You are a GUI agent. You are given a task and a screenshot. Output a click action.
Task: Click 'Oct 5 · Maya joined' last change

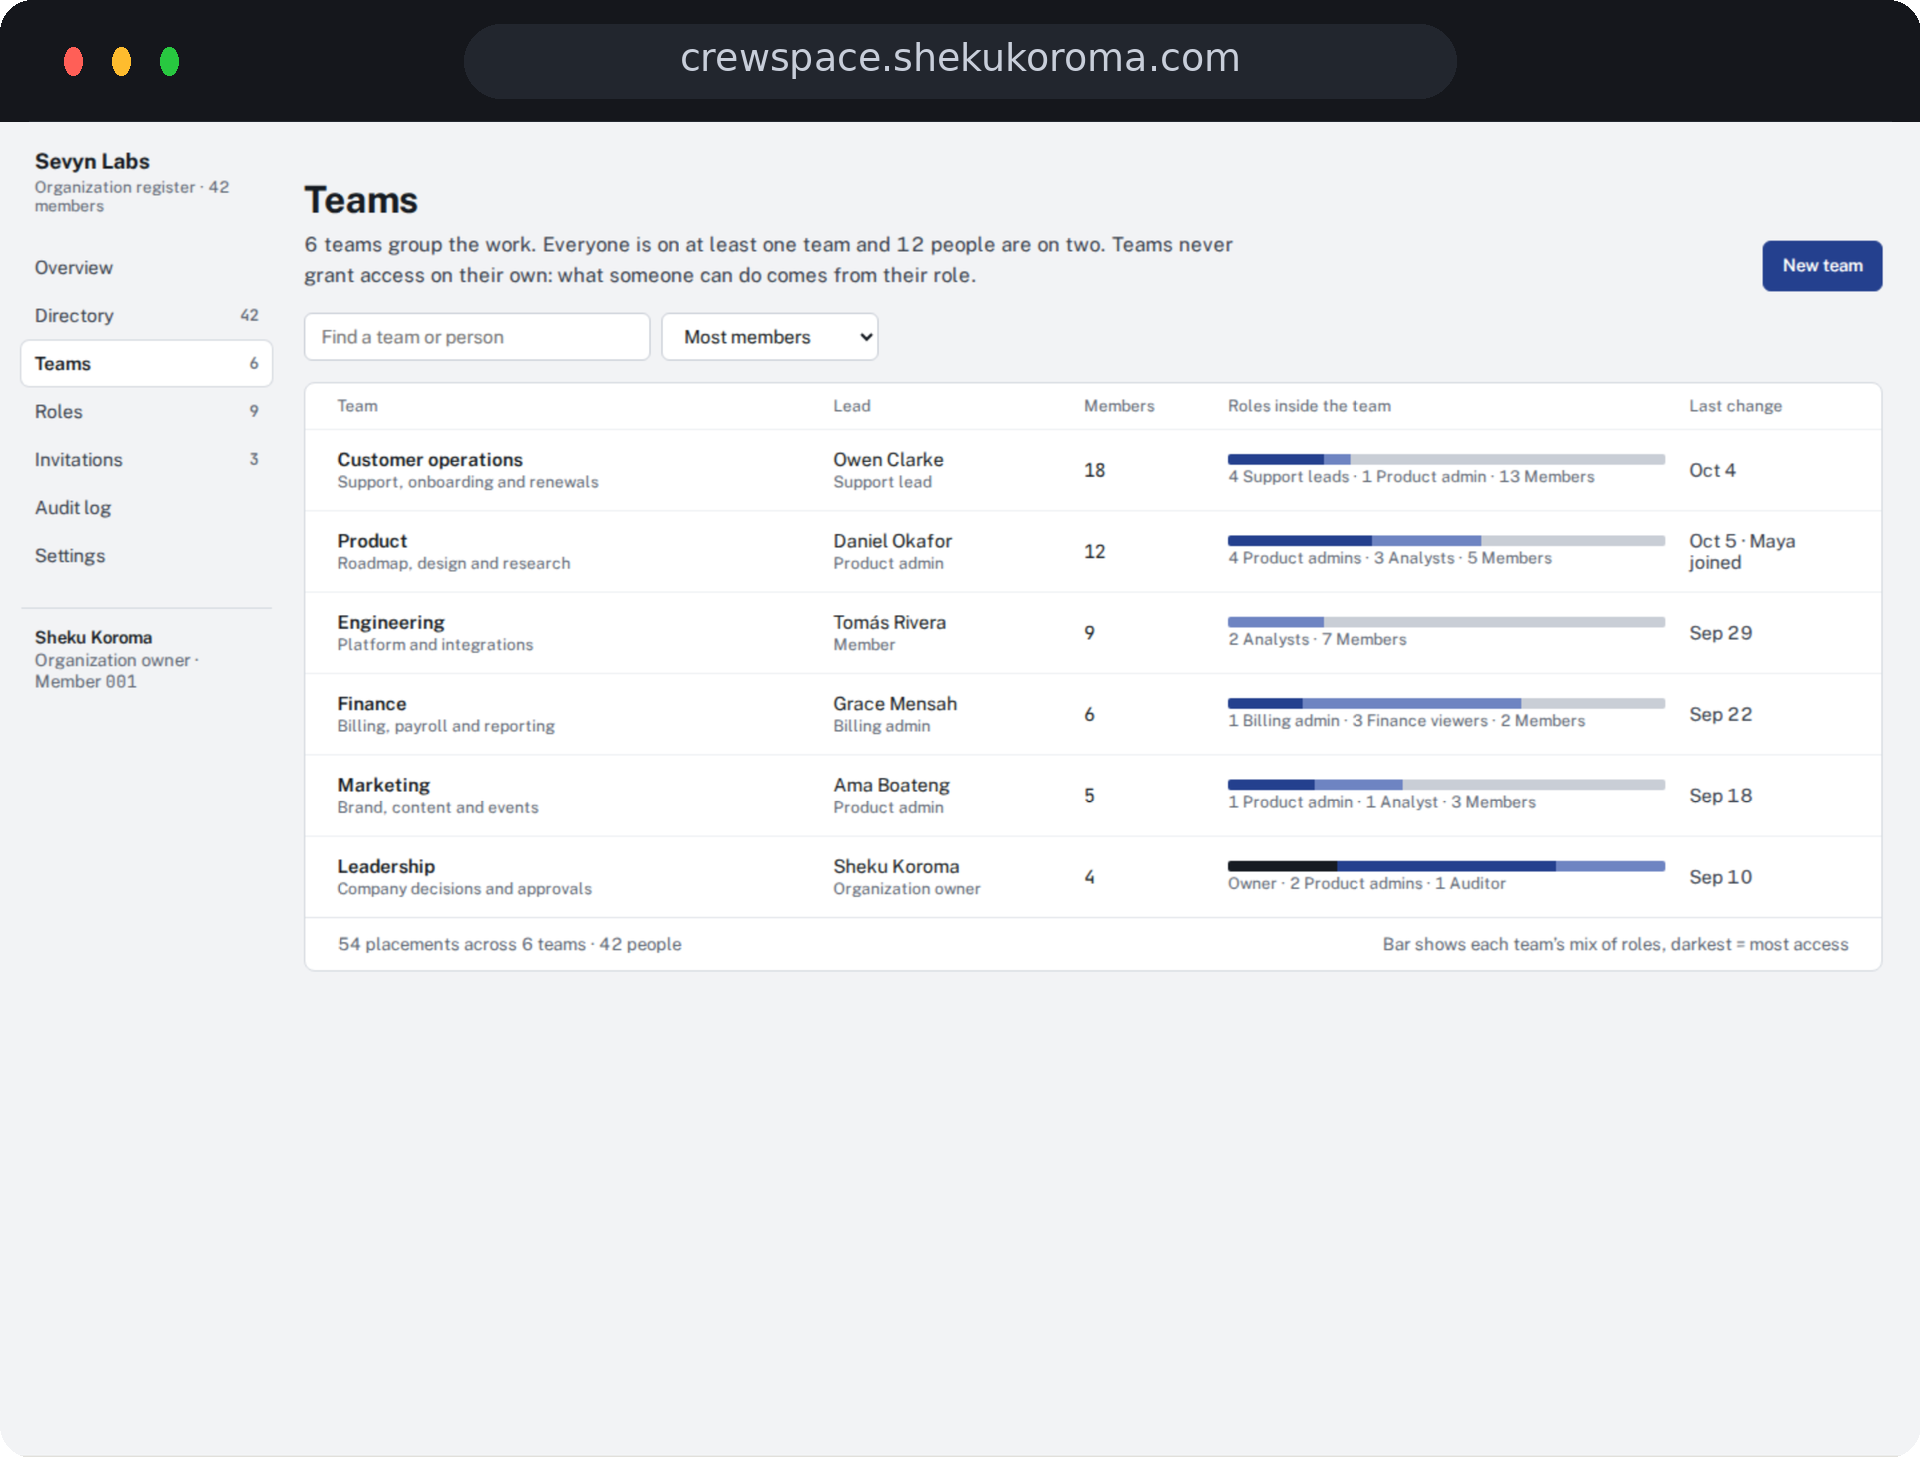(x=1742, y=552)
